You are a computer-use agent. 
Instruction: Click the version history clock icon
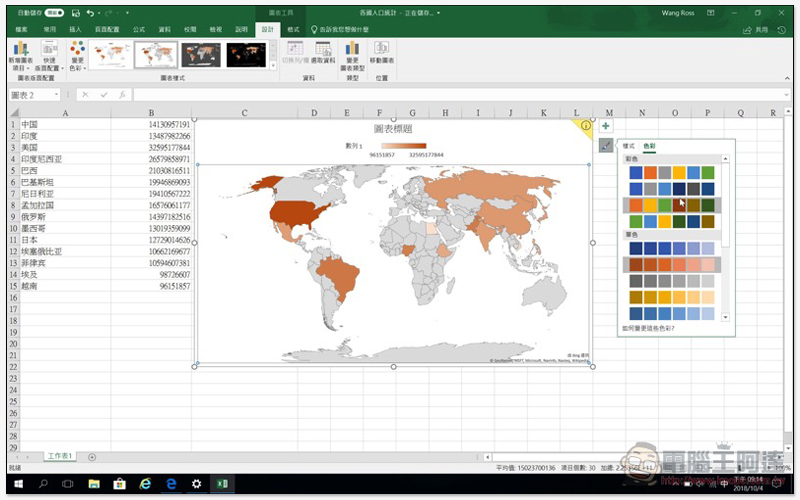782,30
